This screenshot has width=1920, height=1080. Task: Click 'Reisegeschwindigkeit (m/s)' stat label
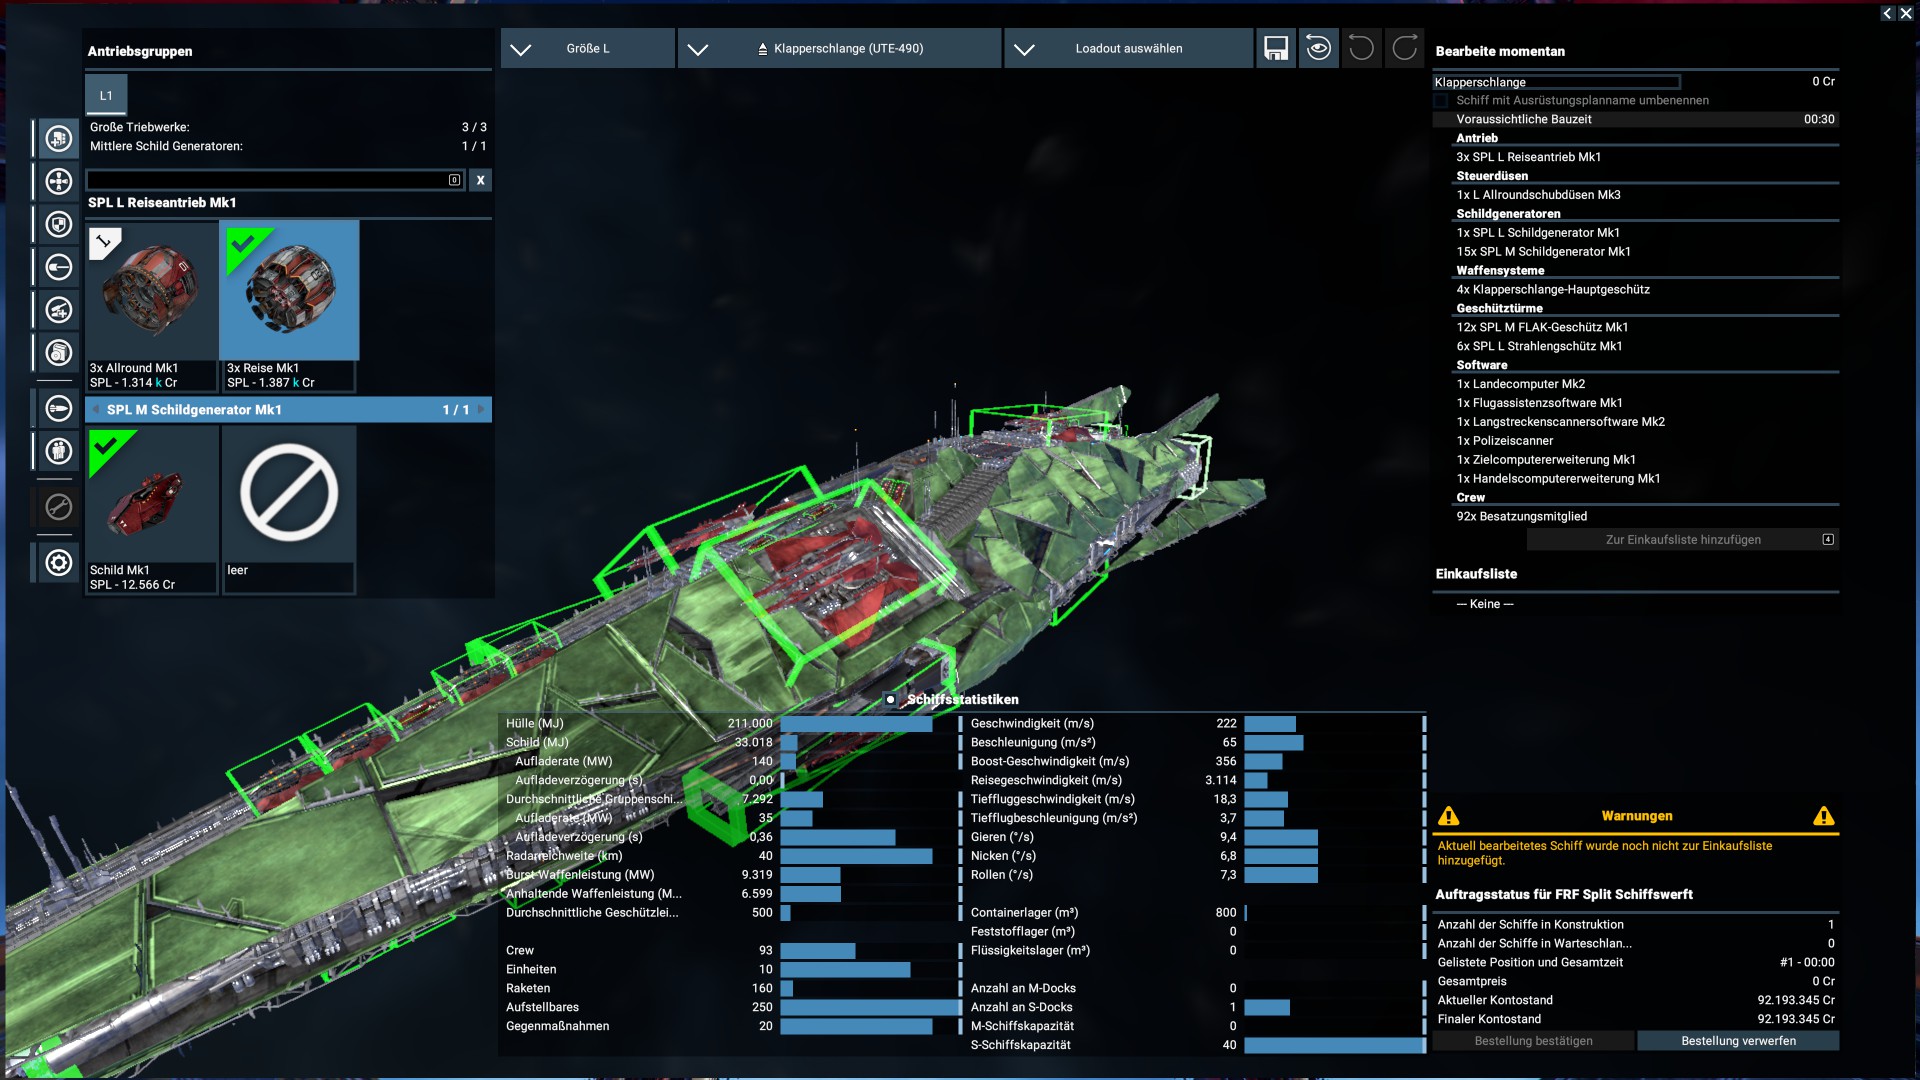(1046, 781)
